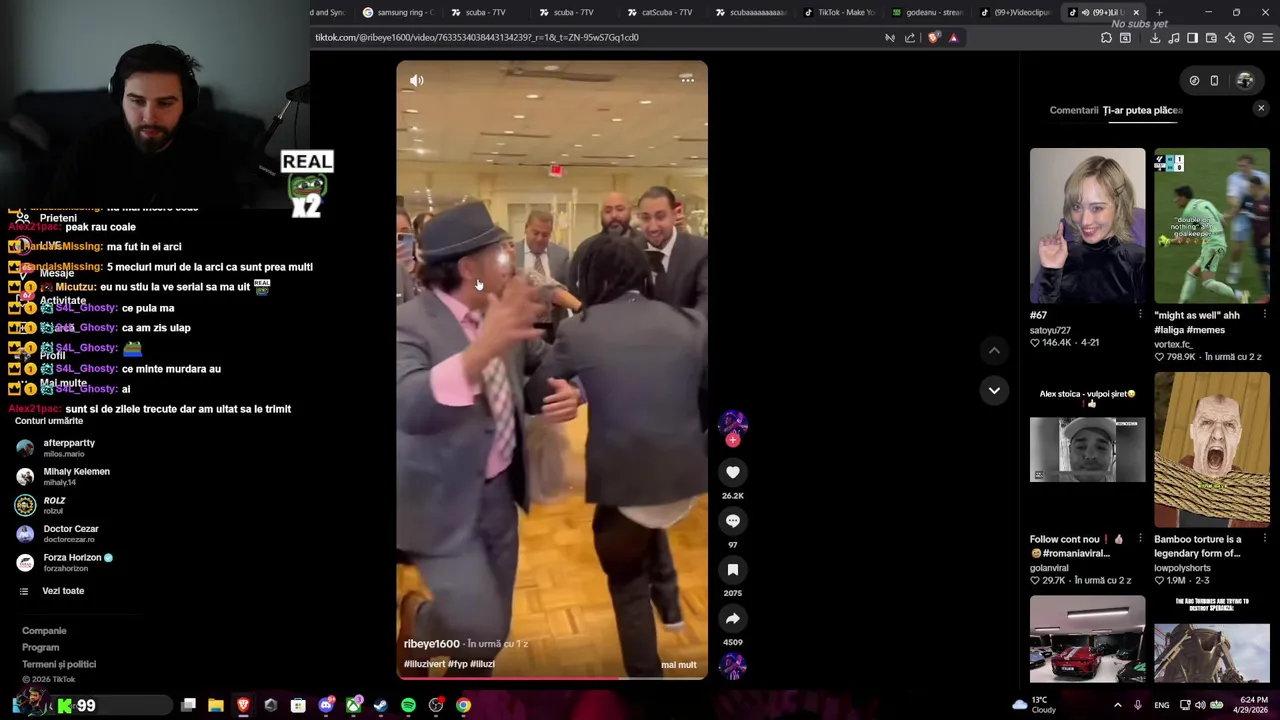Expand followed accounts with Vezi toate

pos(63,591)
